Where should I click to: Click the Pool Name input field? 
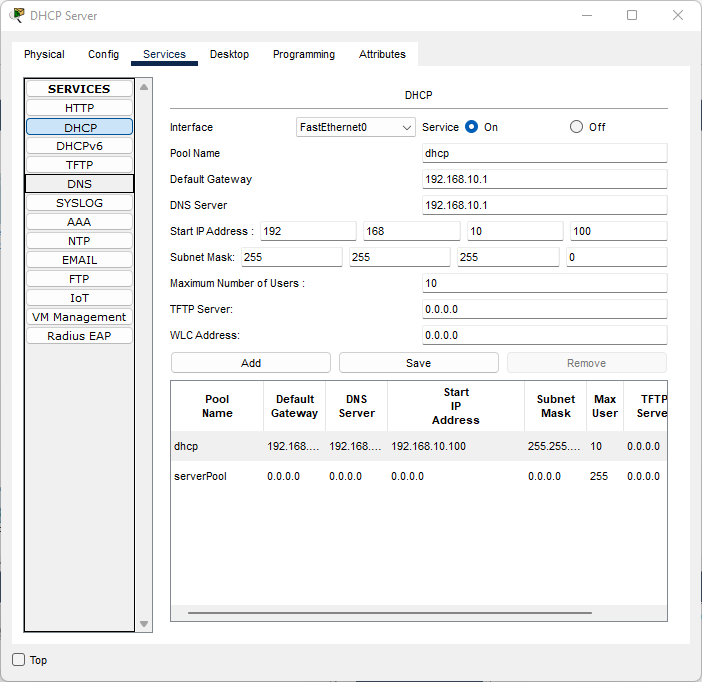pyautogui.click(x=544, y=153)
